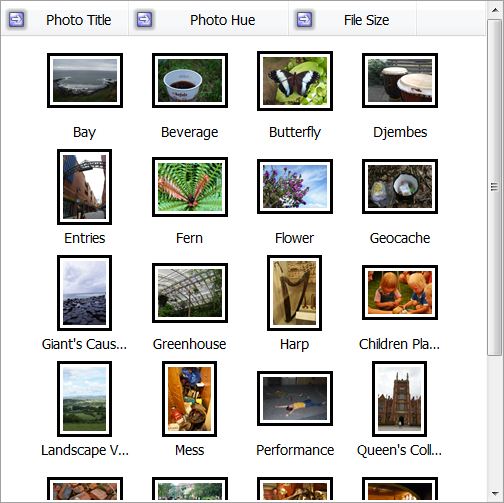This screenshot has height=503, width=504.
Task: Open the Greenhouse photo thumbnail
Action: click(x=190, y=293)
